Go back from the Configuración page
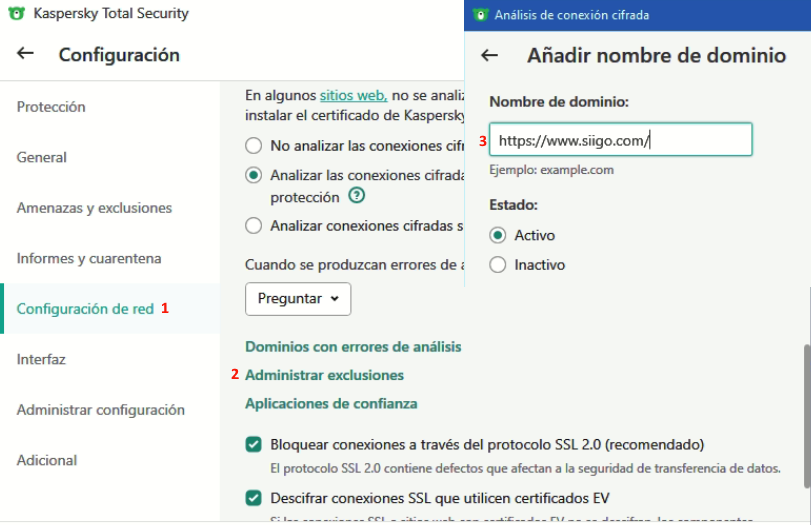Viewport: 811px width, 525px height. point(25,53)
